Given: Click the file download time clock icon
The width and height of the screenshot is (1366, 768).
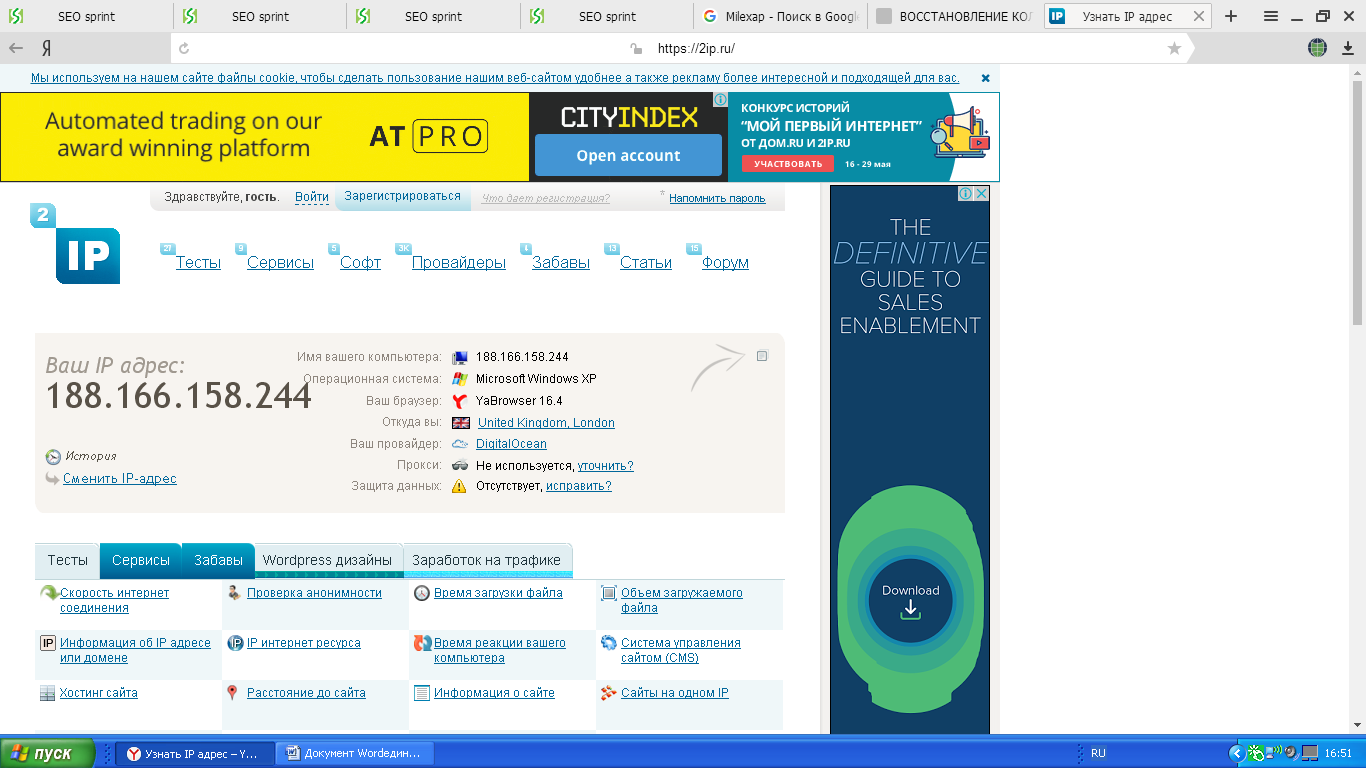Looking at the screenshot, I should [422, 593].
